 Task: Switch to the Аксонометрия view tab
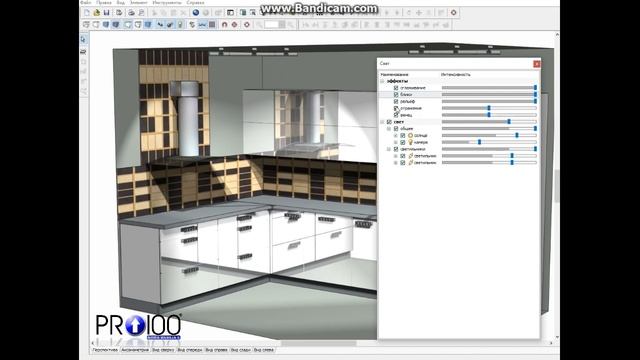pyautogui.click(x=135, y=350)
